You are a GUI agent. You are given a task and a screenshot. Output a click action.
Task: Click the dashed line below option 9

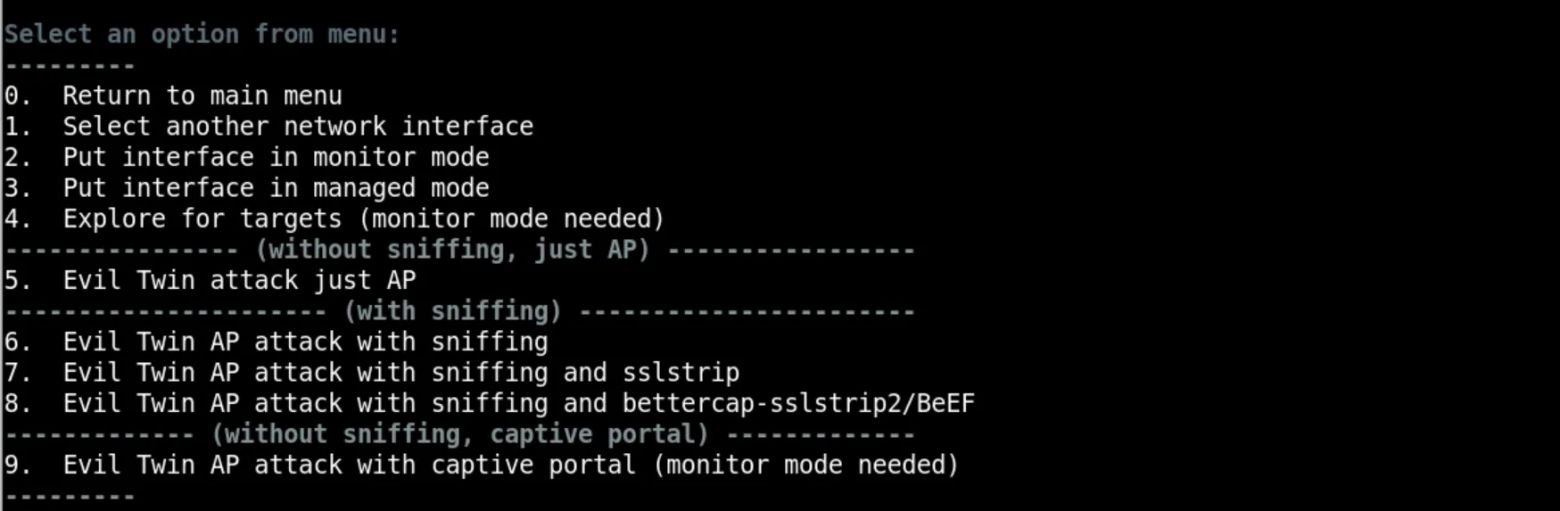69,496
